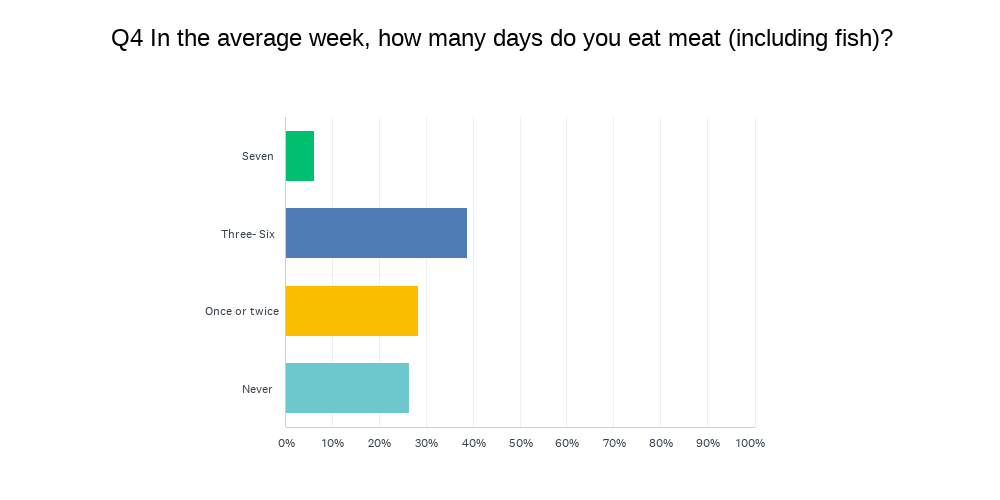
Task: Click the 10% axis tick label
Action: 333,443
